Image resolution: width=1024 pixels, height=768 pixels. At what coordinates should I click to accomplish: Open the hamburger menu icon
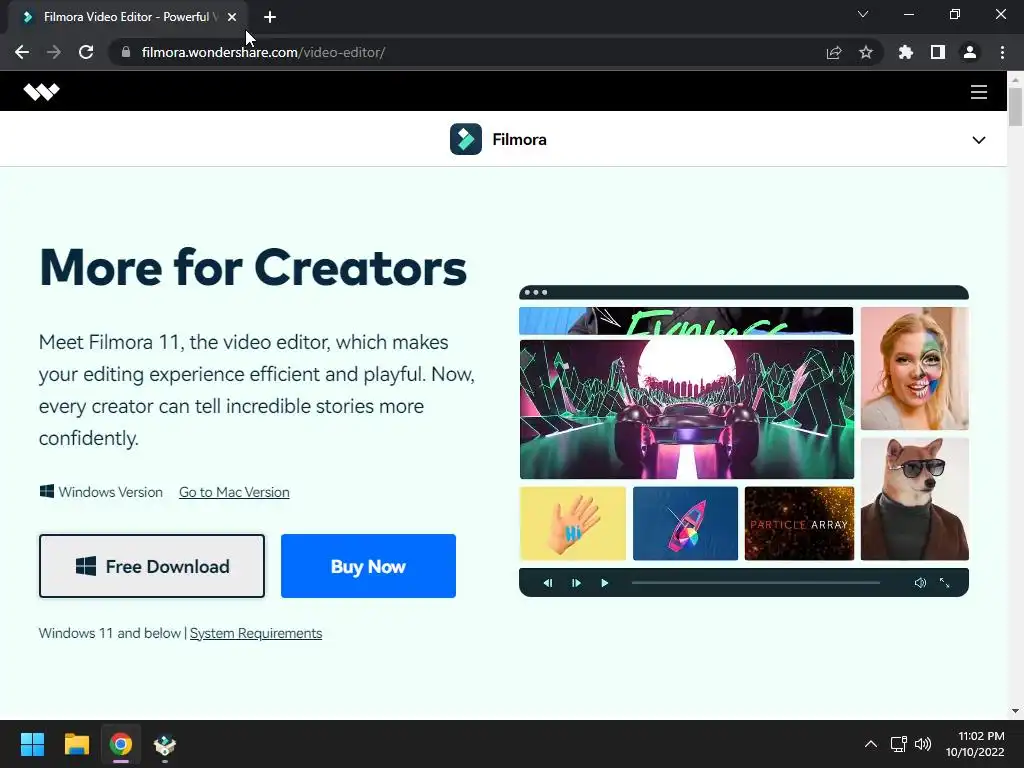pyautogui.click(x=978, y=92)
